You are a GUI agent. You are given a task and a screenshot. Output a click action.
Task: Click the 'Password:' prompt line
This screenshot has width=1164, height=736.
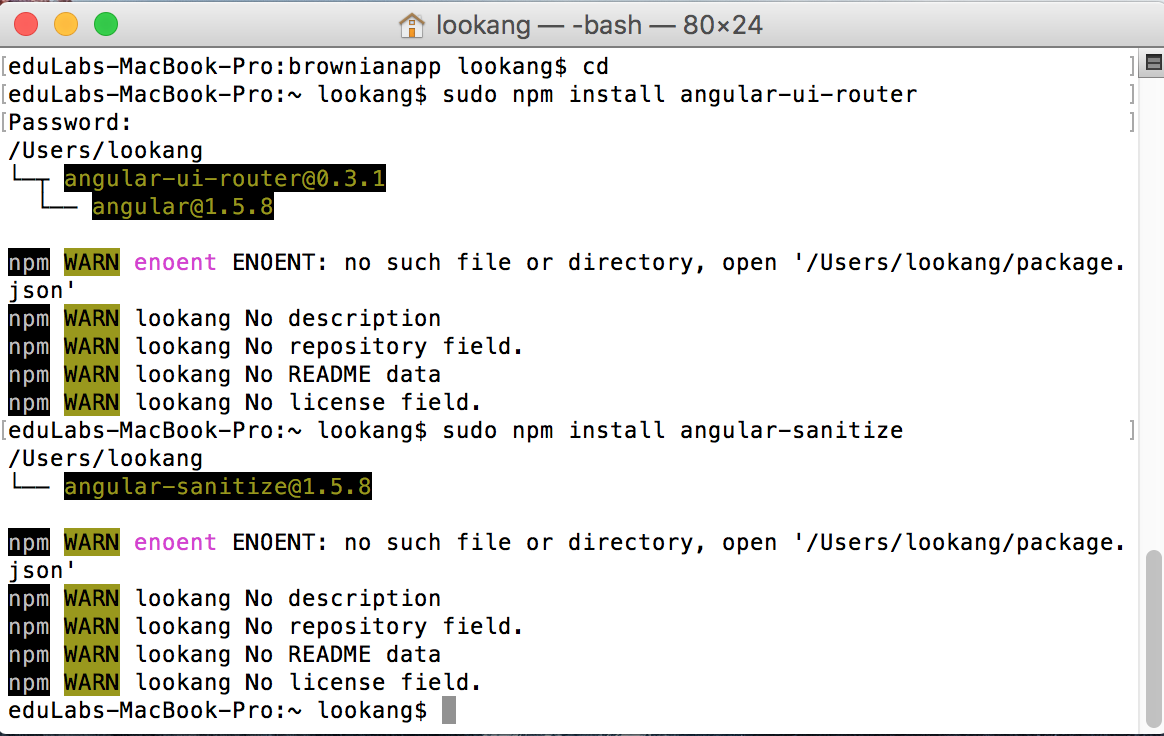point(70,123)
